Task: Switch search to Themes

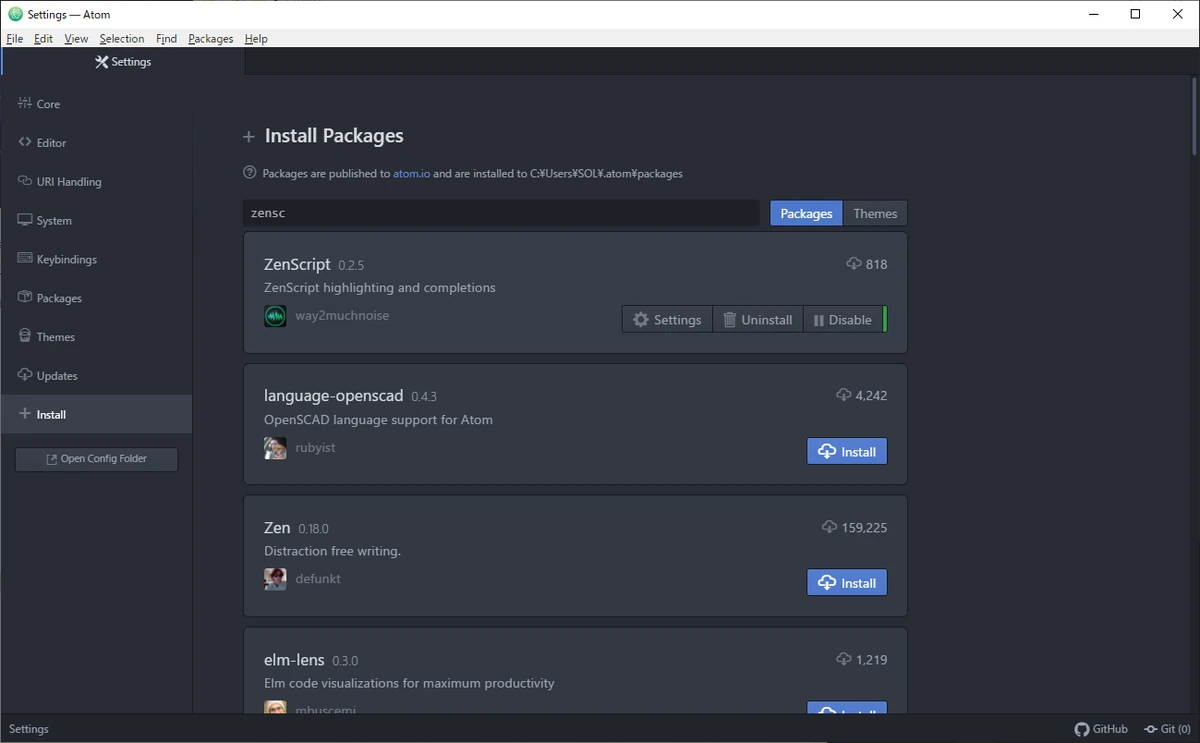Action: pyautogui.click(x=875, y=213)
